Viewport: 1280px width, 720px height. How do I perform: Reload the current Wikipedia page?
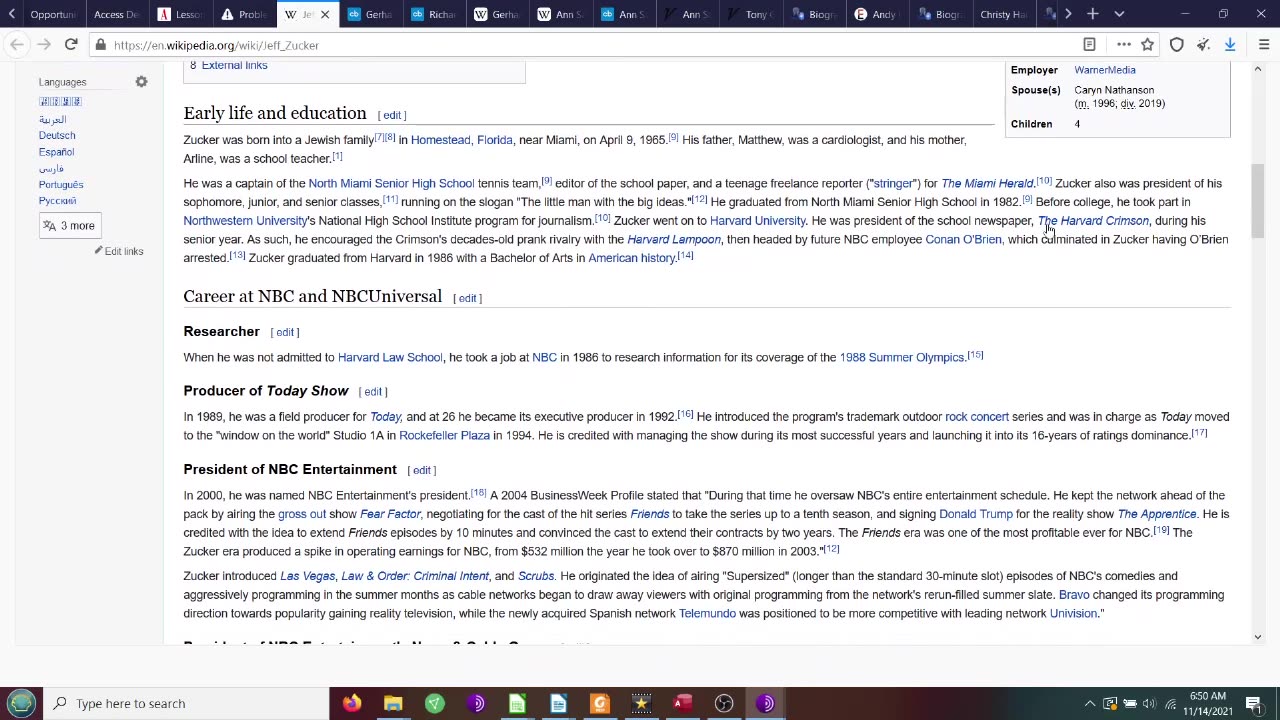pos(71,45)
